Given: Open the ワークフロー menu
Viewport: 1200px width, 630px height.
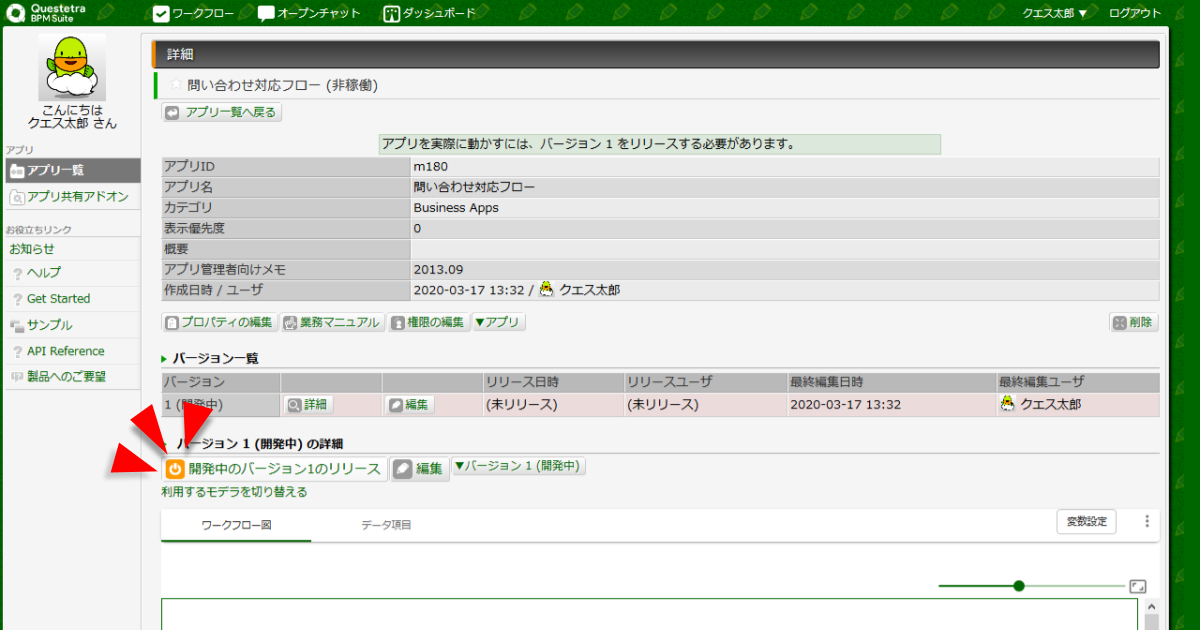Looking at the screenshot, I should point(194,14).
